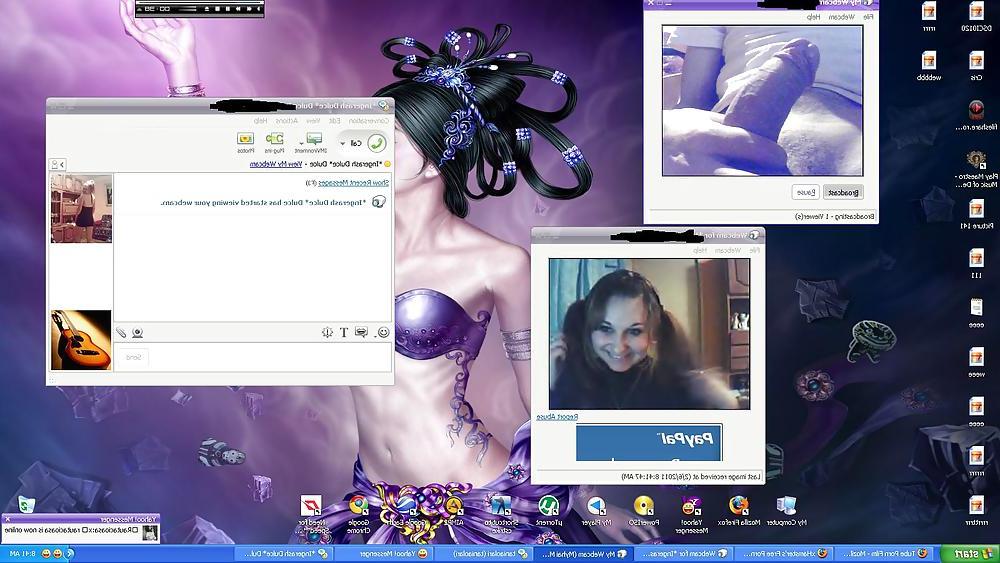This screenshot has width=1000, height=563.
Task: Click the Show Recent Messages link
Action: (353, 182)
